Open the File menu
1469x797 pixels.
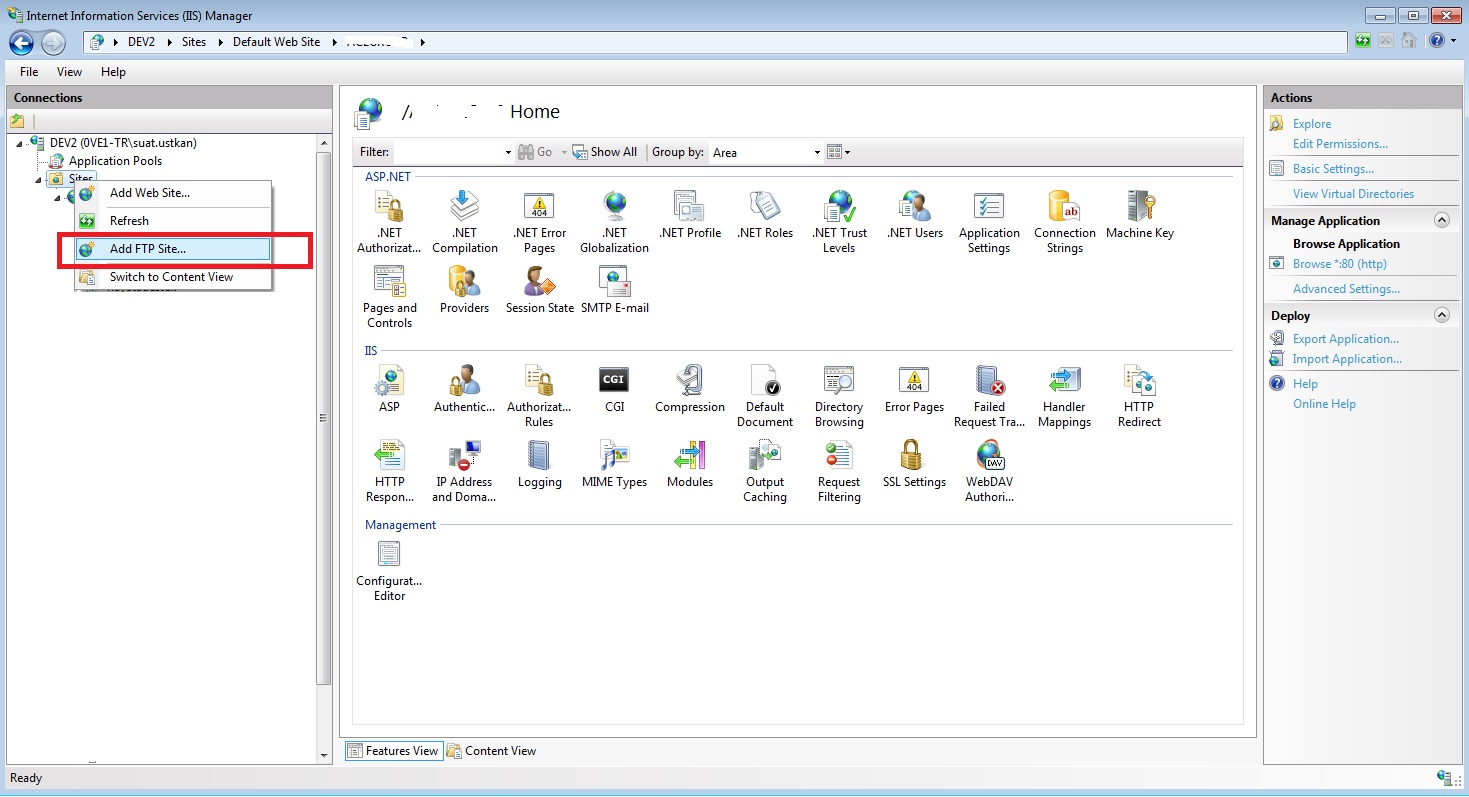pyautogui.click(x=29, y=72)
